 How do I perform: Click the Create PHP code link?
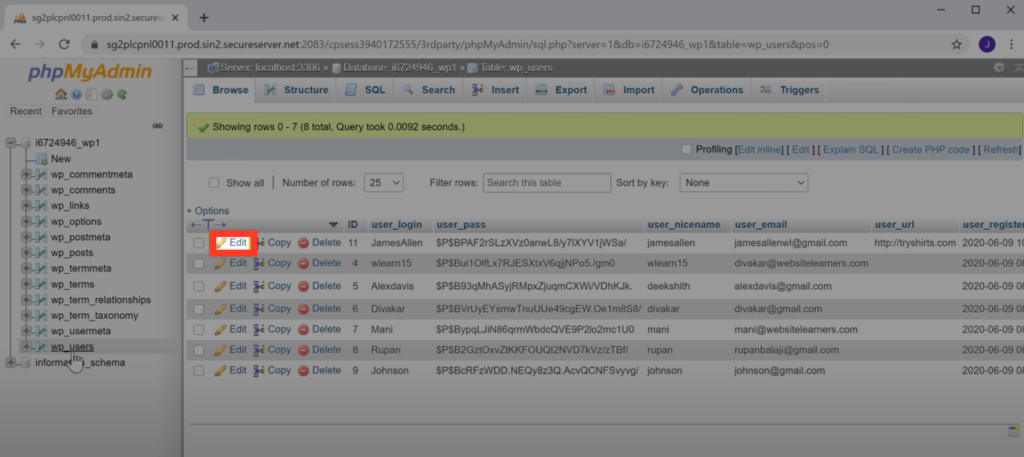click(931, 150)
